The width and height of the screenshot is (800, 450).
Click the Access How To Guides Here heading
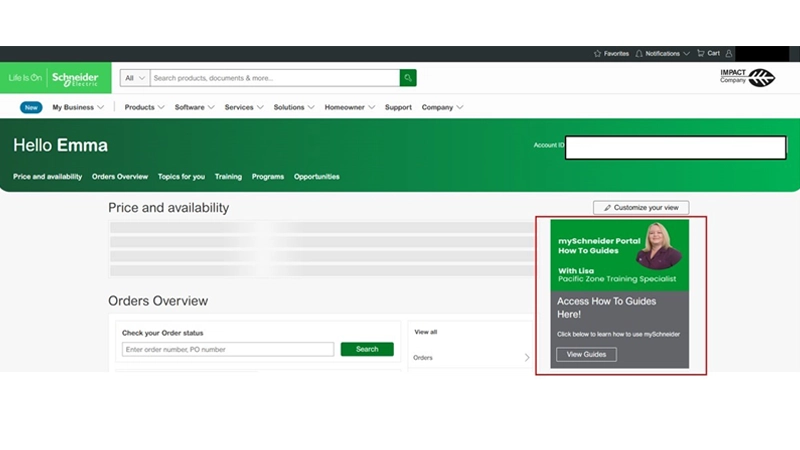point(606,308)
